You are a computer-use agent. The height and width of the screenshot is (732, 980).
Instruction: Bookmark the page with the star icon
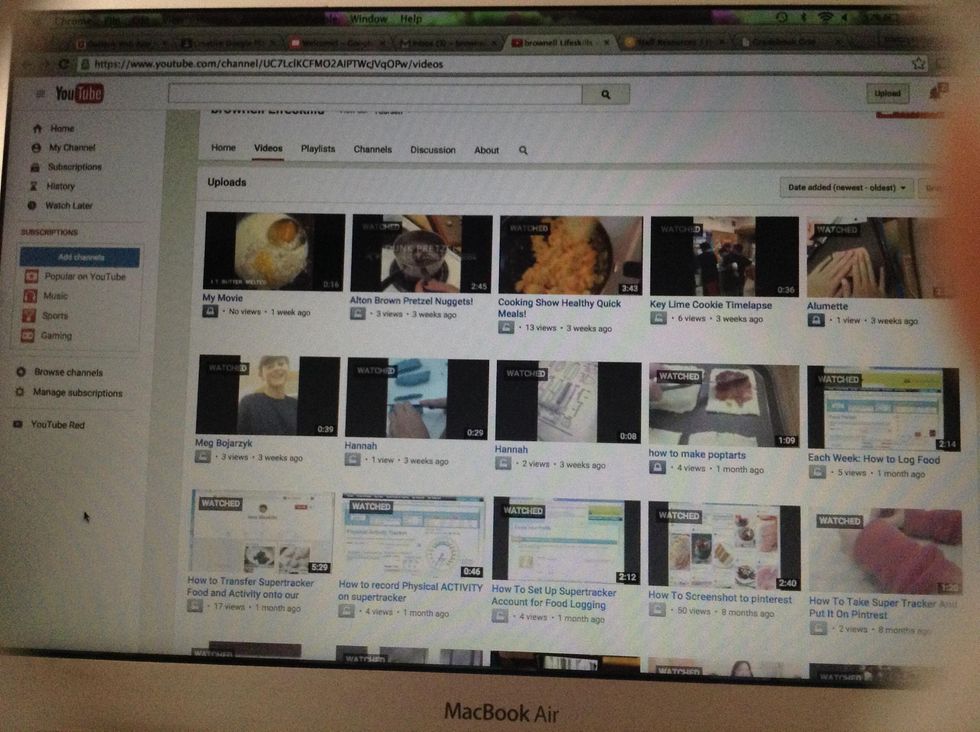pyautogui.click(x=918, y=63)
